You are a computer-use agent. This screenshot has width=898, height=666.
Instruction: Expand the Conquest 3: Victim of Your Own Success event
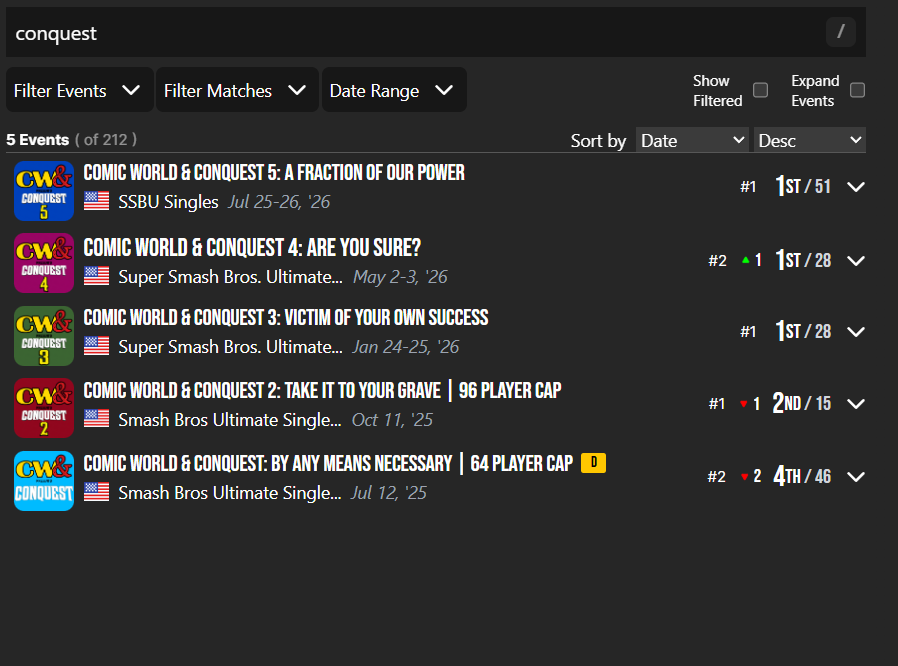(x=856, y=332)
